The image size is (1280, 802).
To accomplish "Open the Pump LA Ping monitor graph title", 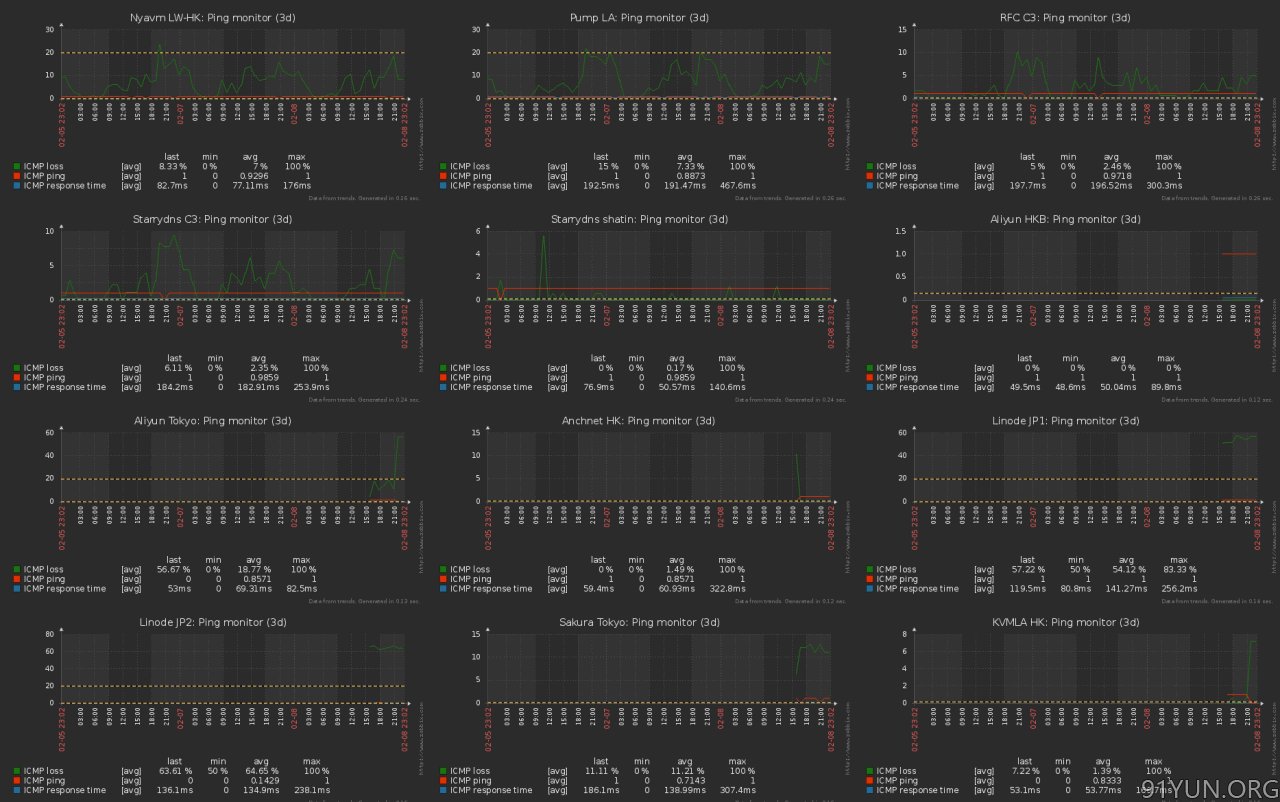I will pyautogui.click(x=639, y=18).
